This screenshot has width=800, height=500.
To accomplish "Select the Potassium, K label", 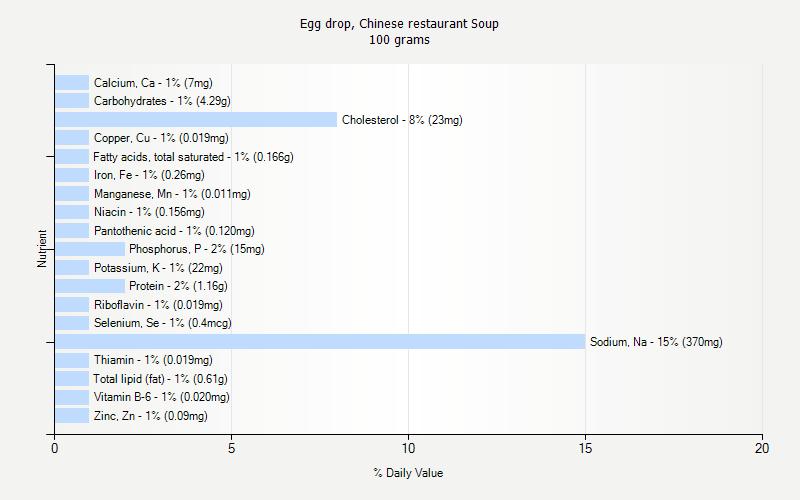I will [x=158, y=268].
